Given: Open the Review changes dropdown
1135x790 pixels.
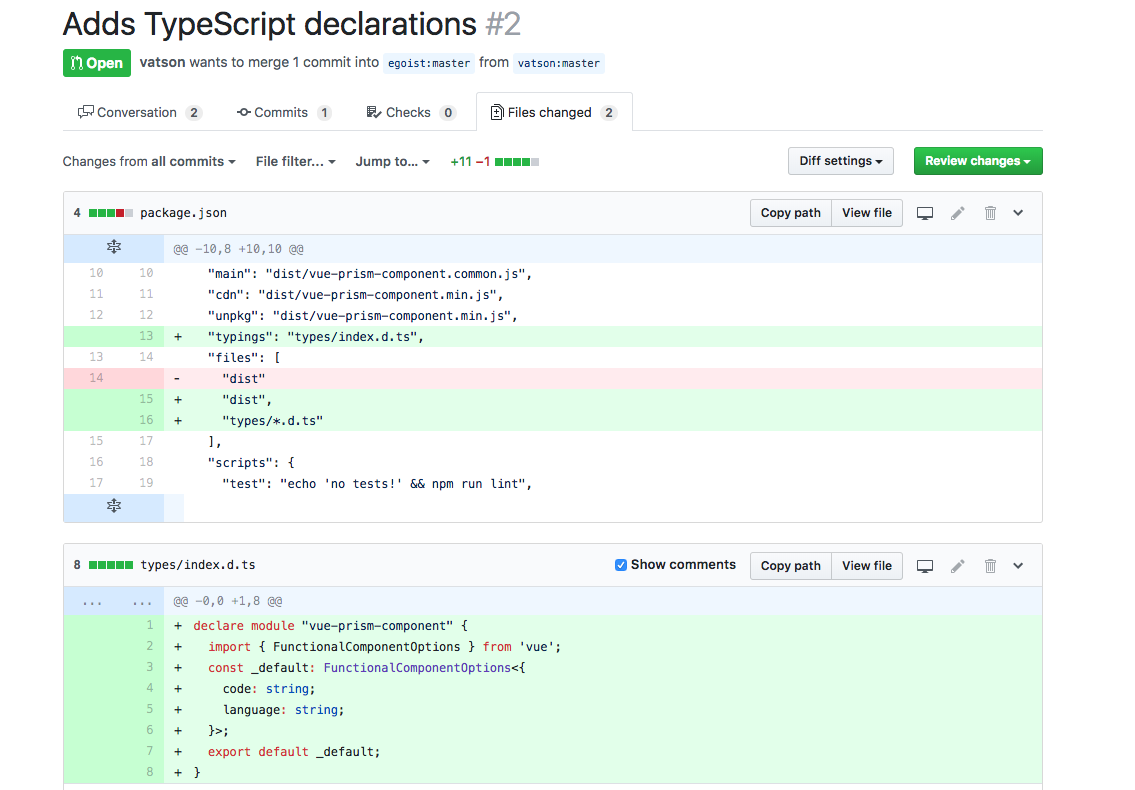Looking at the screenshot, I should coord(977,161).
